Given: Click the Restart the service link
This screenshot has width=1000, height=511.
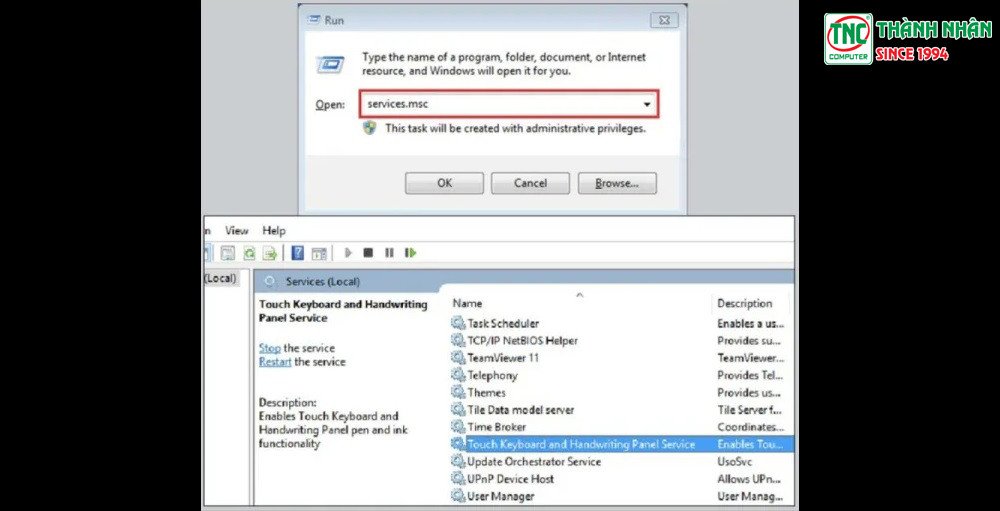Looking at the screenshot, I should coord(275,362).
